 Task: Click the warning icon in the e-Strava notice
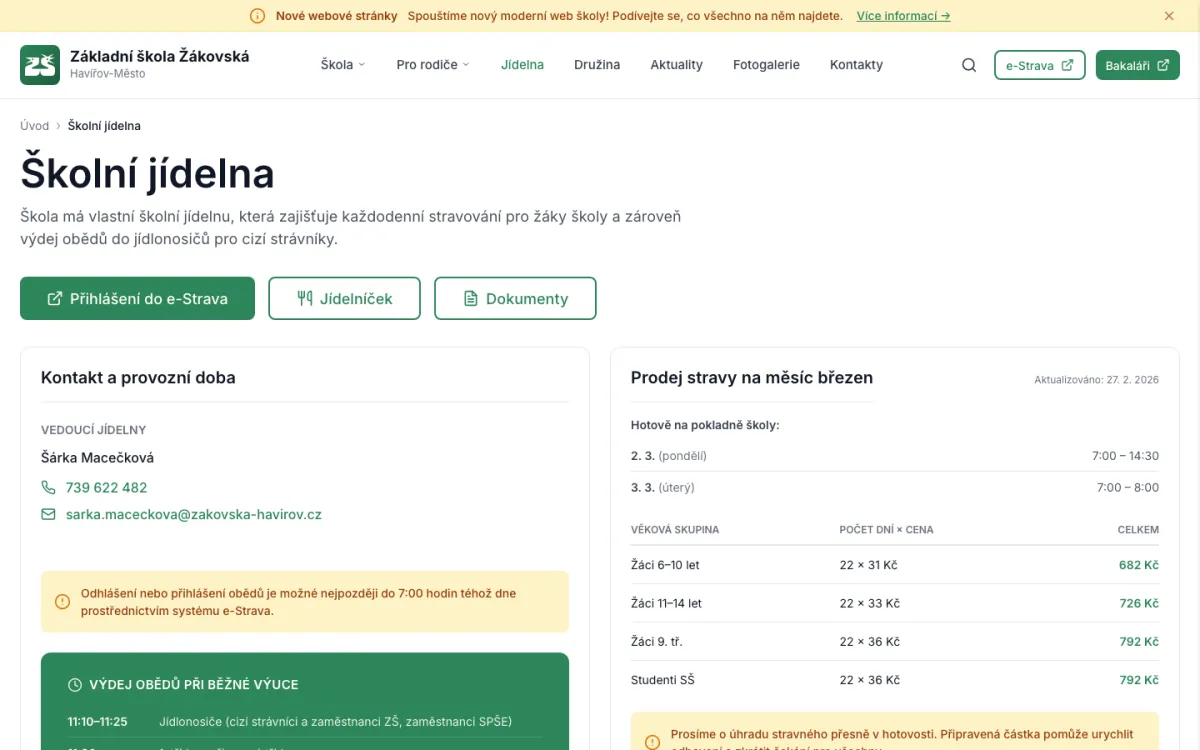tap(62, 602)
